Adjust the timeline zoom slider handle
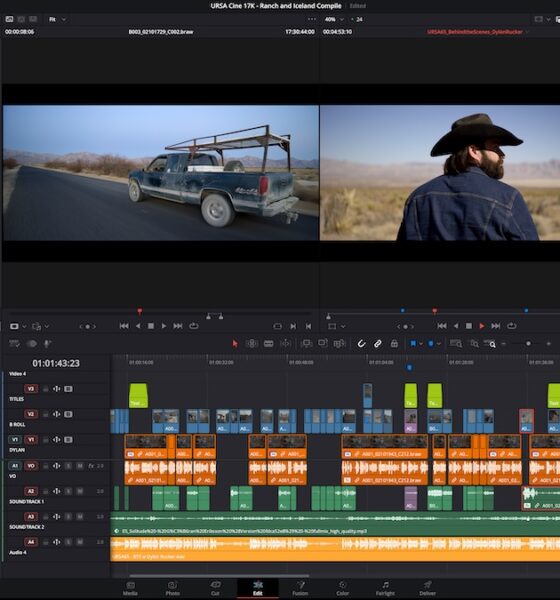Image resolution: width=560 pixels, height=600 pixels. [x=528, y=344]
